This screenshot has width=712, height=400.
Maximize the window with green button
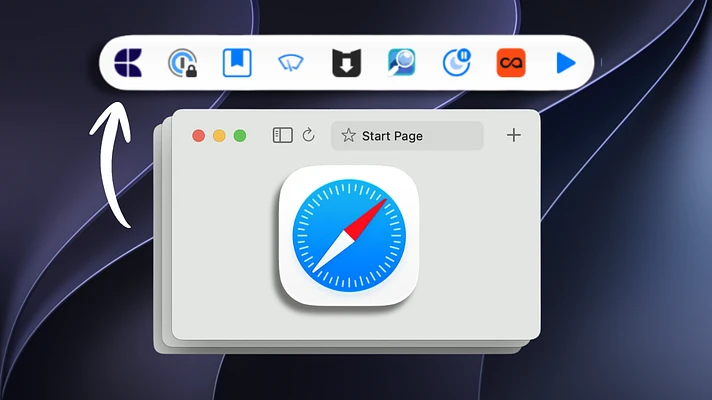pos(240,136)
